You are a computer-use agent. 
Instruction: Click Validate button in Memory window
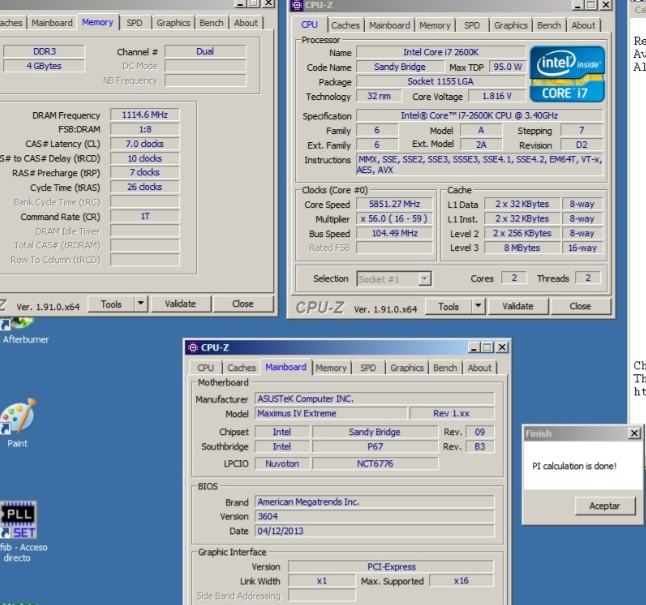coord(180,304)
